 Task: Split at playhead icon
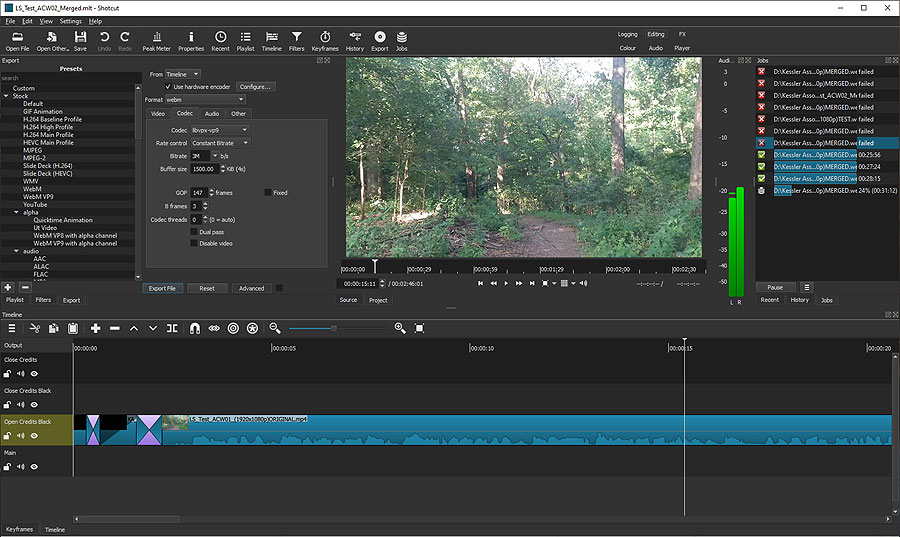click(172, 328)
